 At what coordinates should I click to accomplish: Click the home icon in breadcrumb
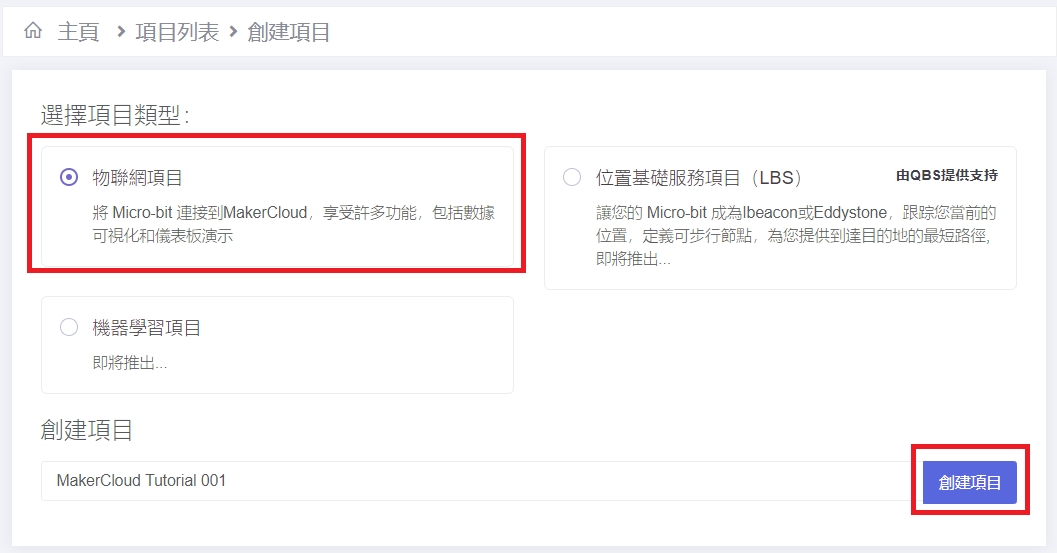pyautogui.click(x=33, y=30)
